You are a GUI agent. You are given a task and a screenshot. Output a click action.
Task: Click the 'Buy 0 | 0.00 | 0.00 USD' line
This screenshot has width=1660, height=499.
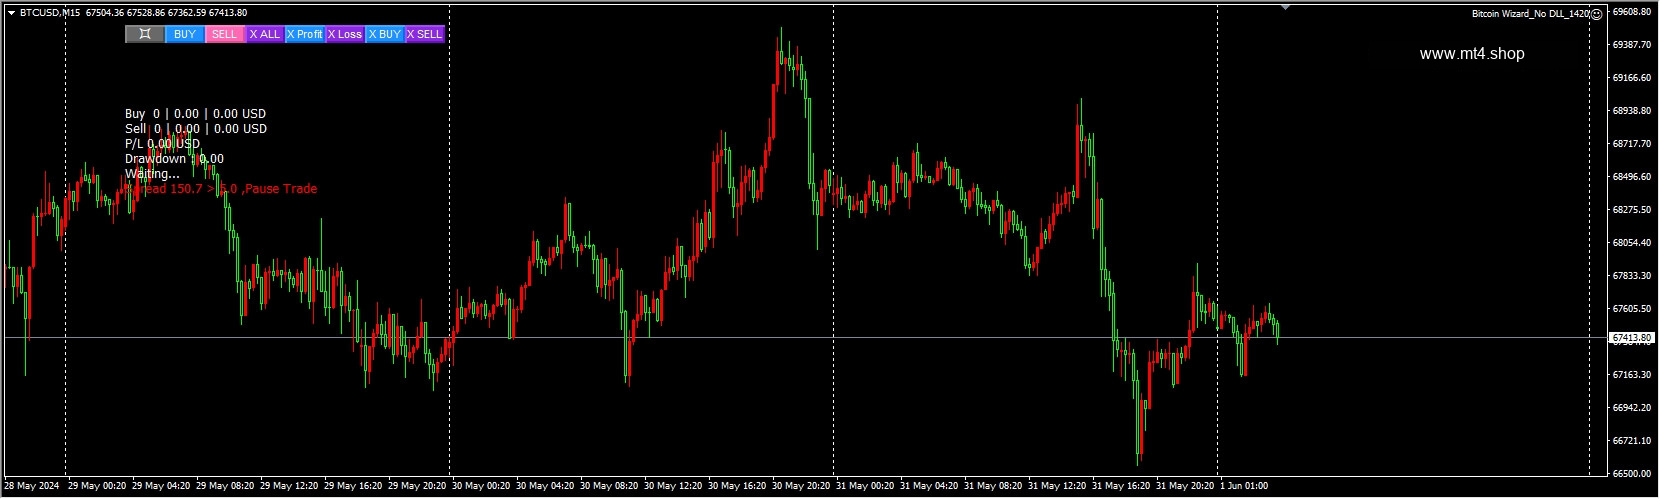tap(195, 114)
